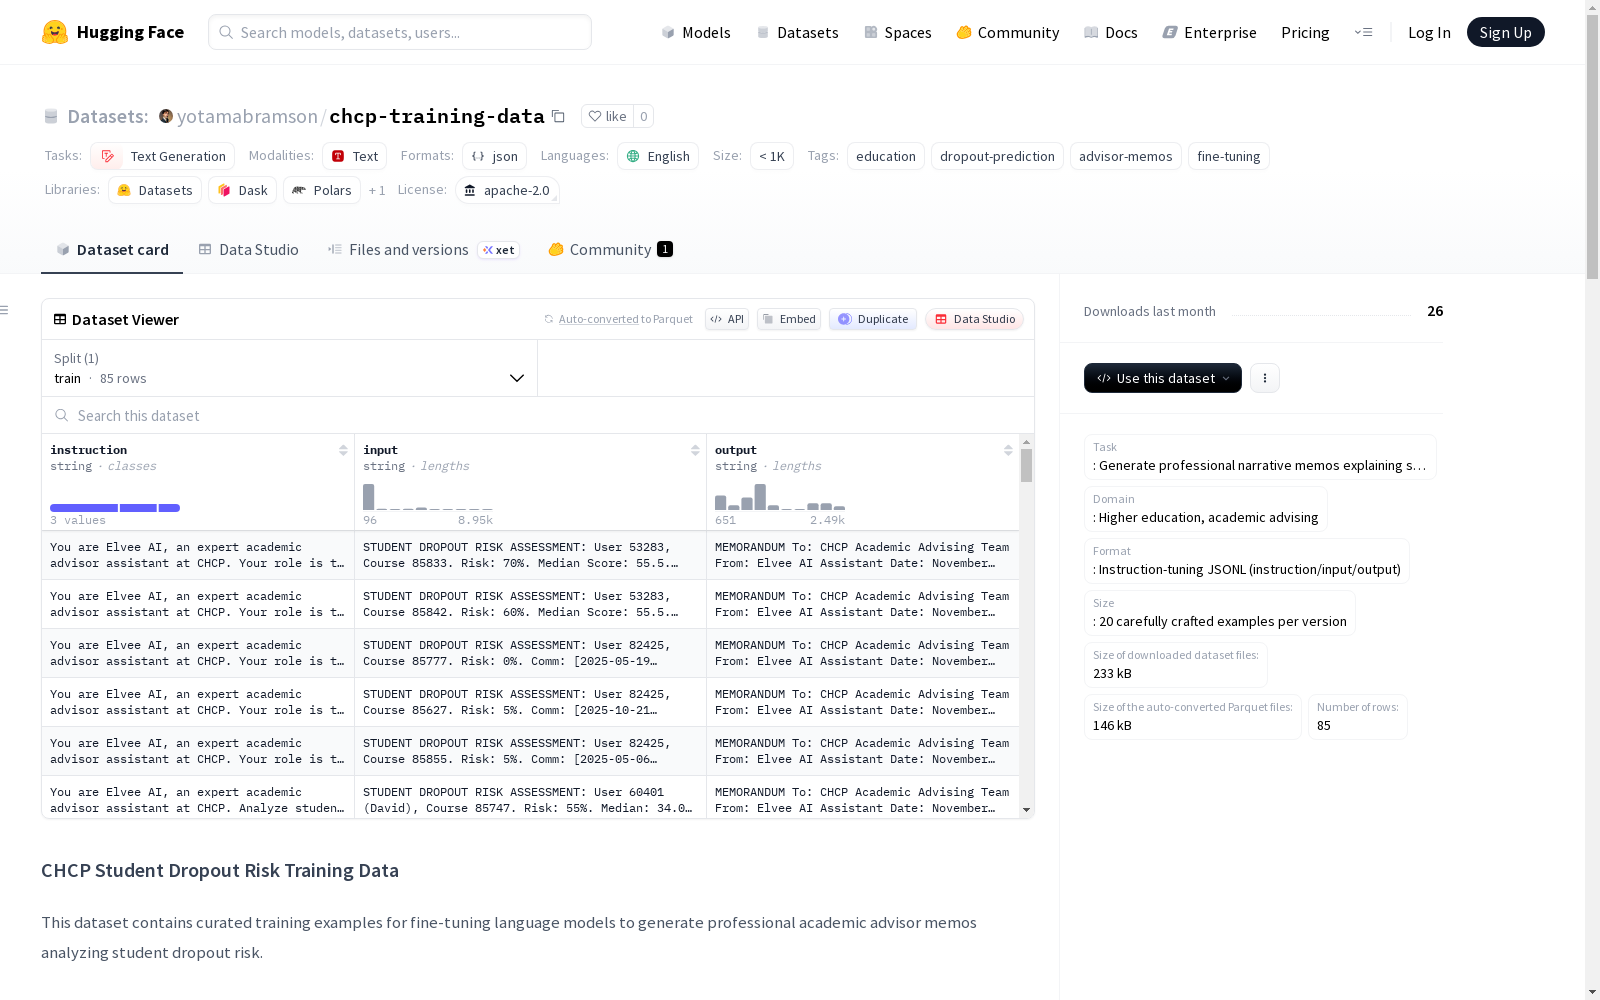The width and height of the screenshot is (1600, 1000).
Task: Select the row with Course 85833
Action: coord(530,555)
